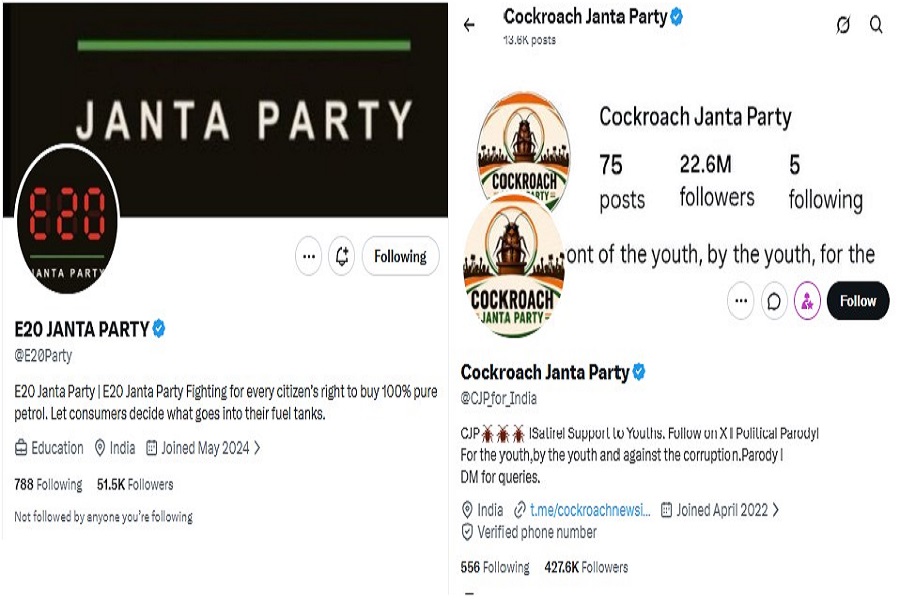This screenshot has height=600, width=900.
Task: Open the Grok summary icon in header
Action: 843,25
